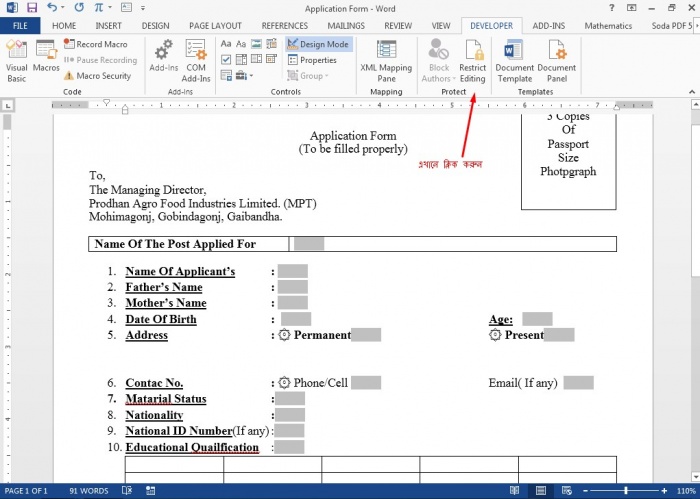The height and width of the screenshot is (499, 700).
Task: Select the Phone/Cell option
Action: (x=284, y=383)
